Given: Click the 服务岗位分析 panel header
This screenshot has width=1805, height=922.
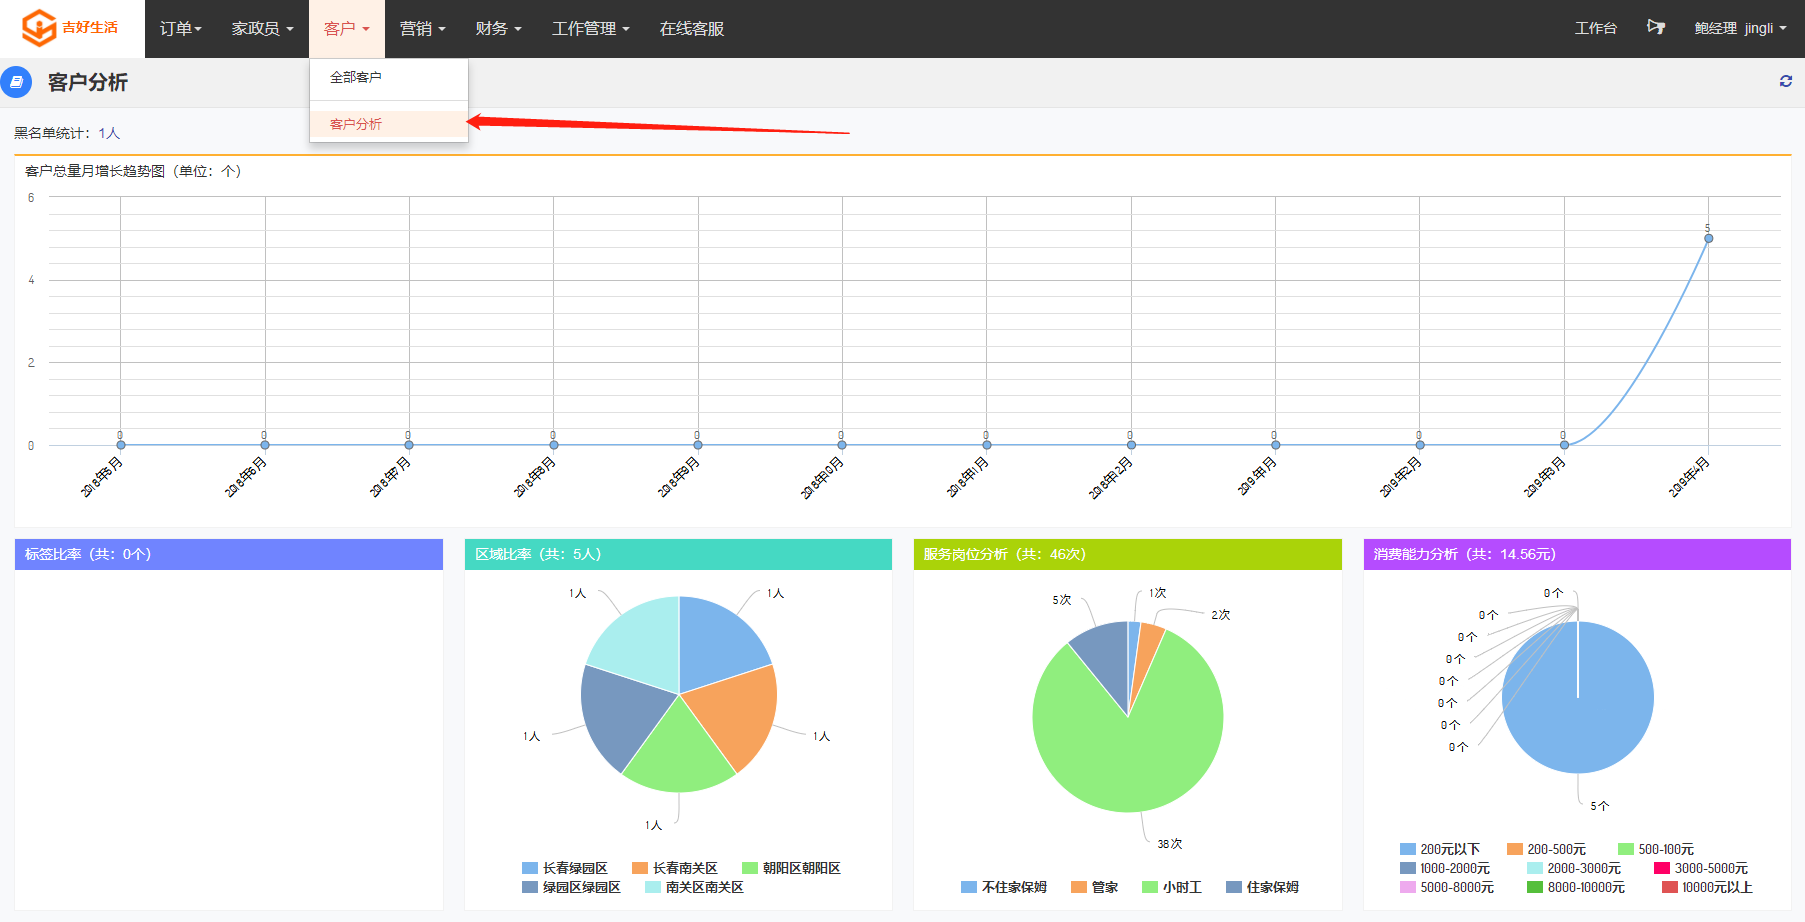Looking at the screenshot, I should [1128, 554].
